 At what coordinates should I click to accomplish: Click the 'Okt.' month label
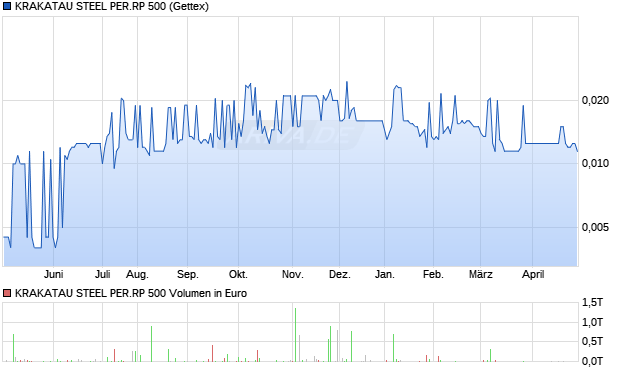(238, 274)
